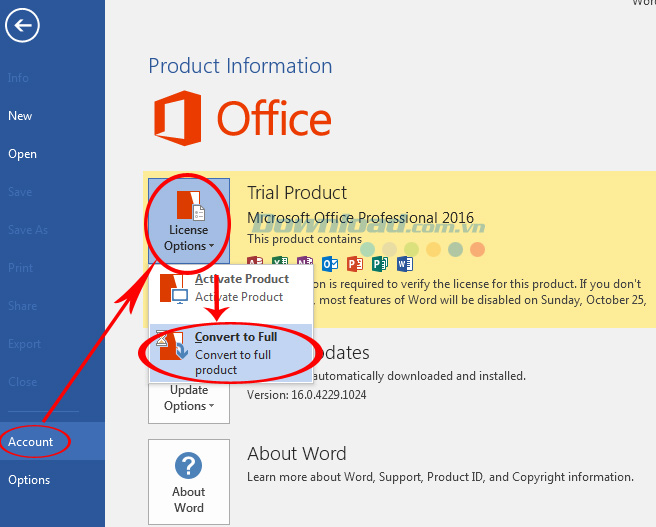Image resolution: width=656 pixels, height=527 pixels.
Task: Click the version 16.0.4229.1024 text
Action: click(x=306, y=395)
